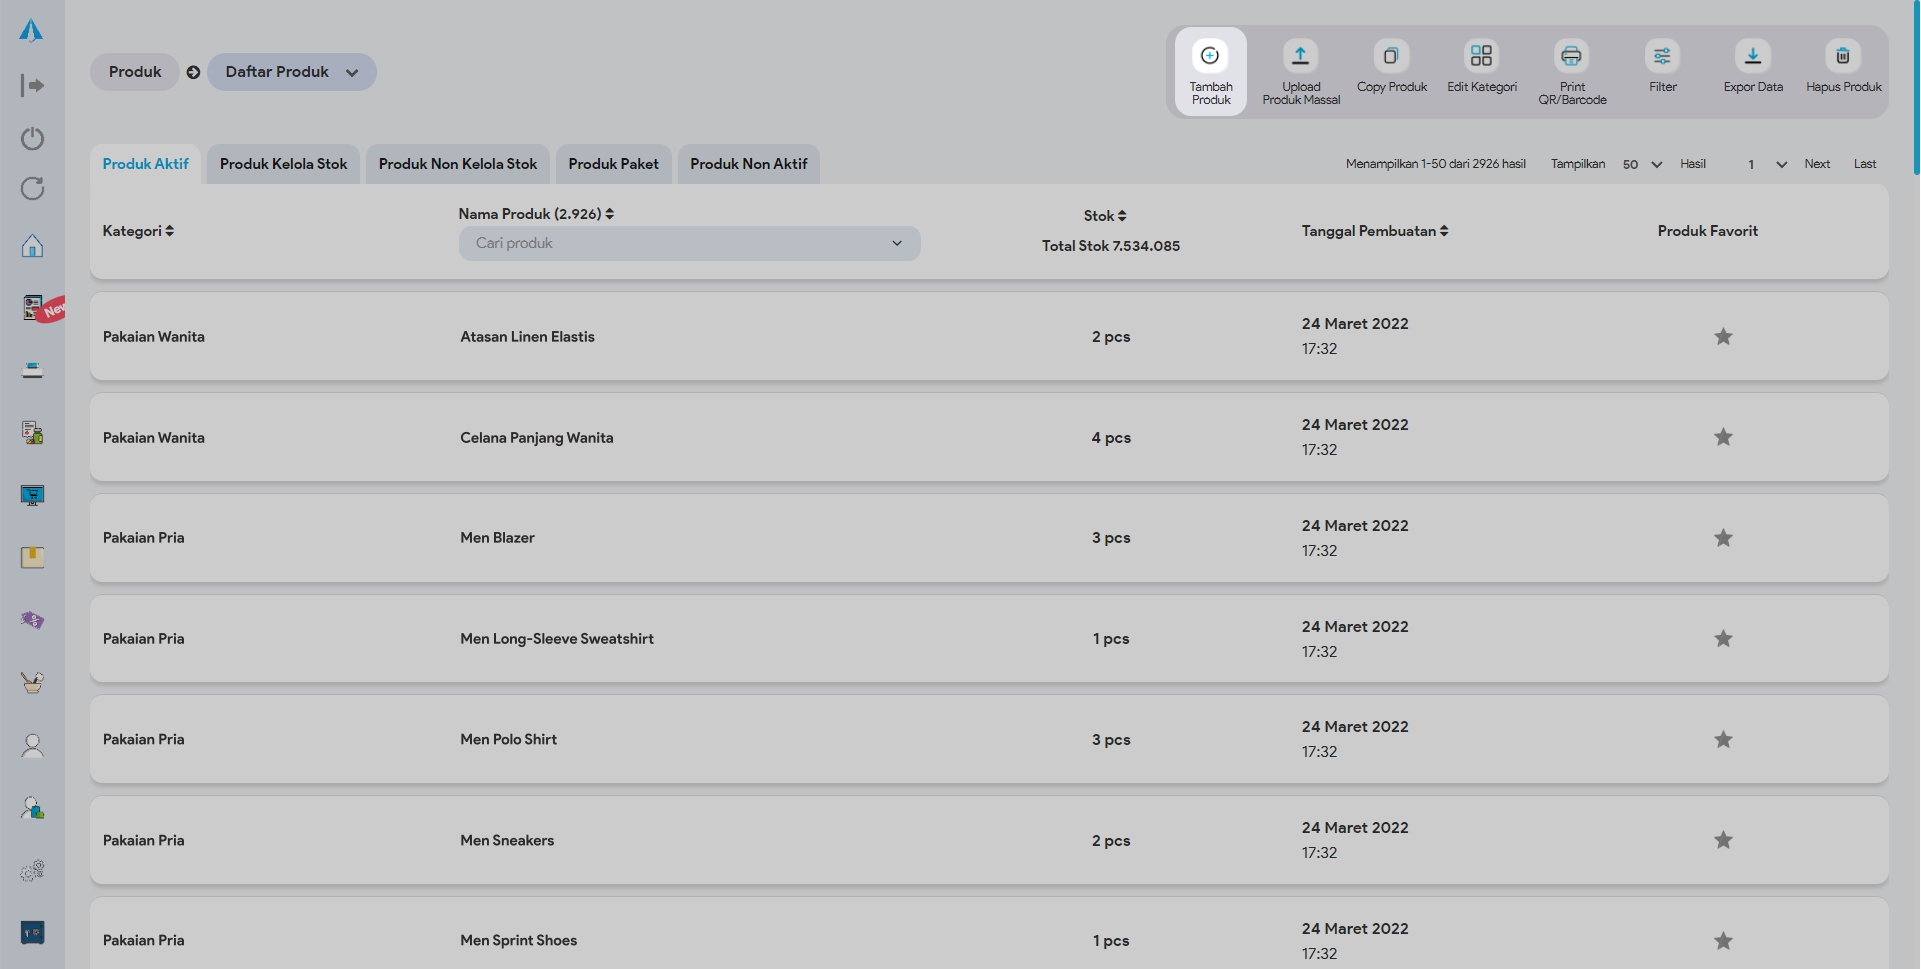Open the home icon in sidebar

click(x=32, y=246)
